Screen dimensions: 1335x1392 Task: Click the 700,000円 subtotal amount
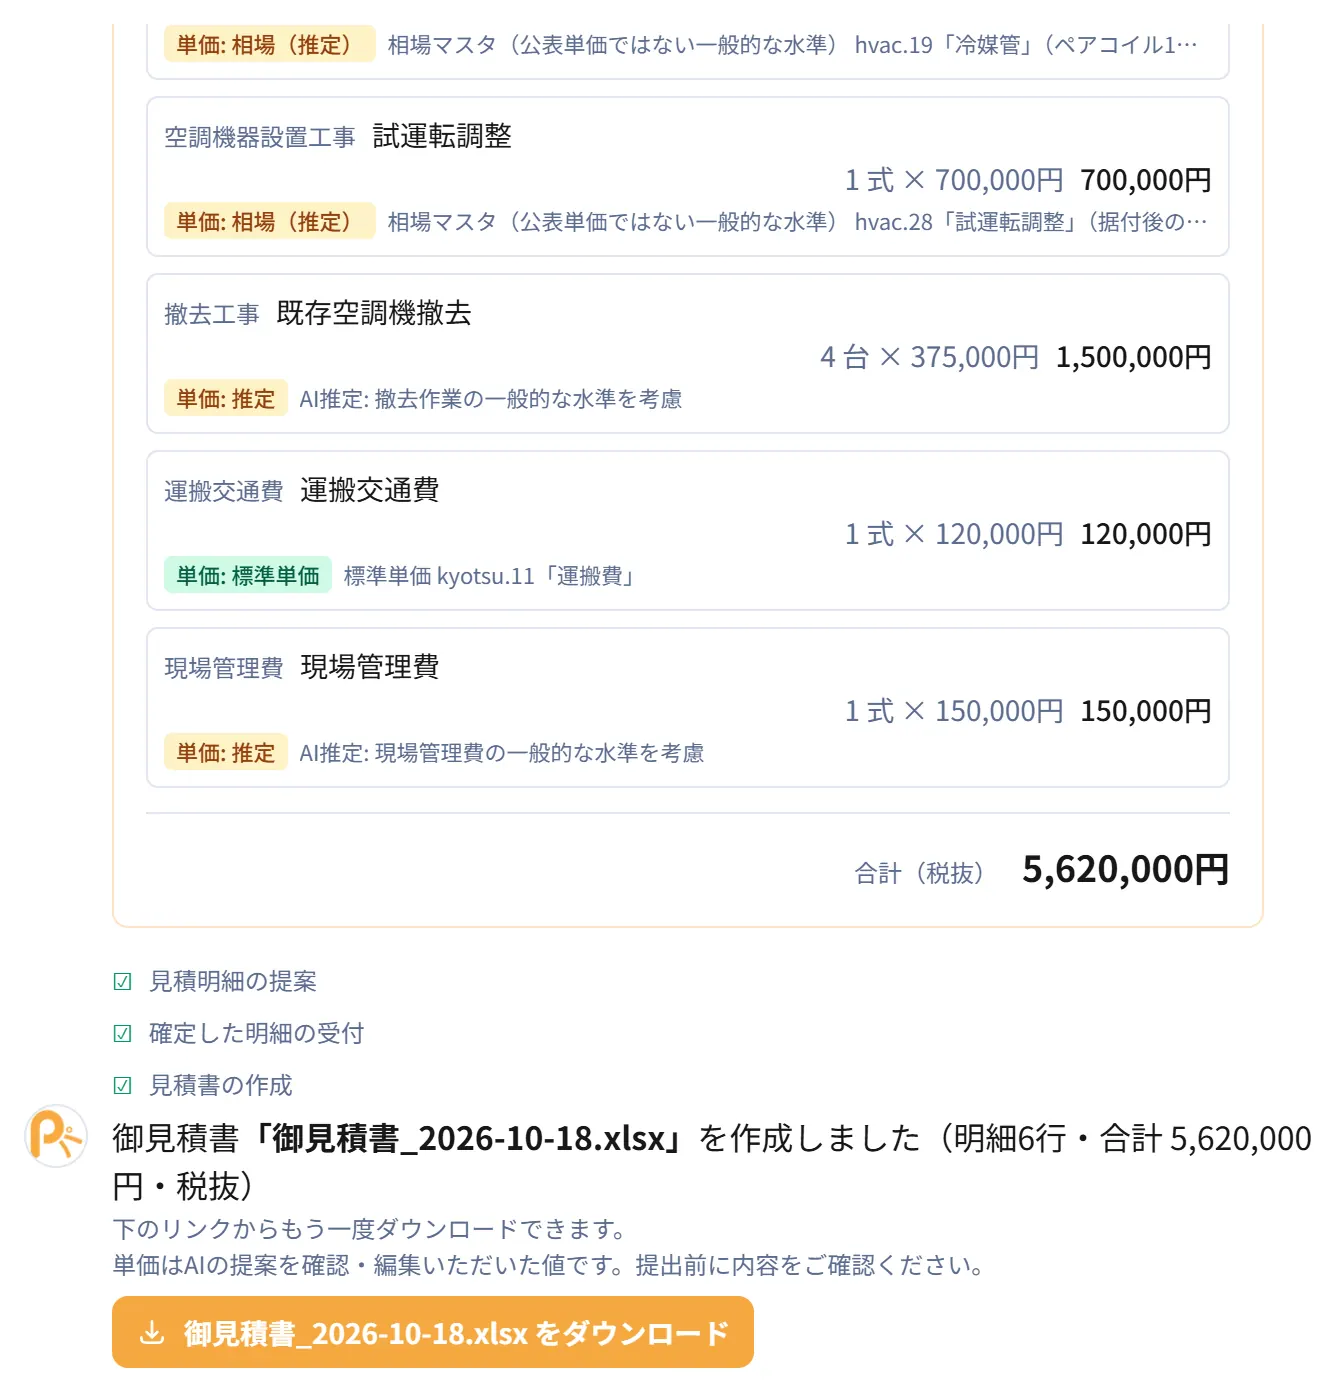[1146, 180]
